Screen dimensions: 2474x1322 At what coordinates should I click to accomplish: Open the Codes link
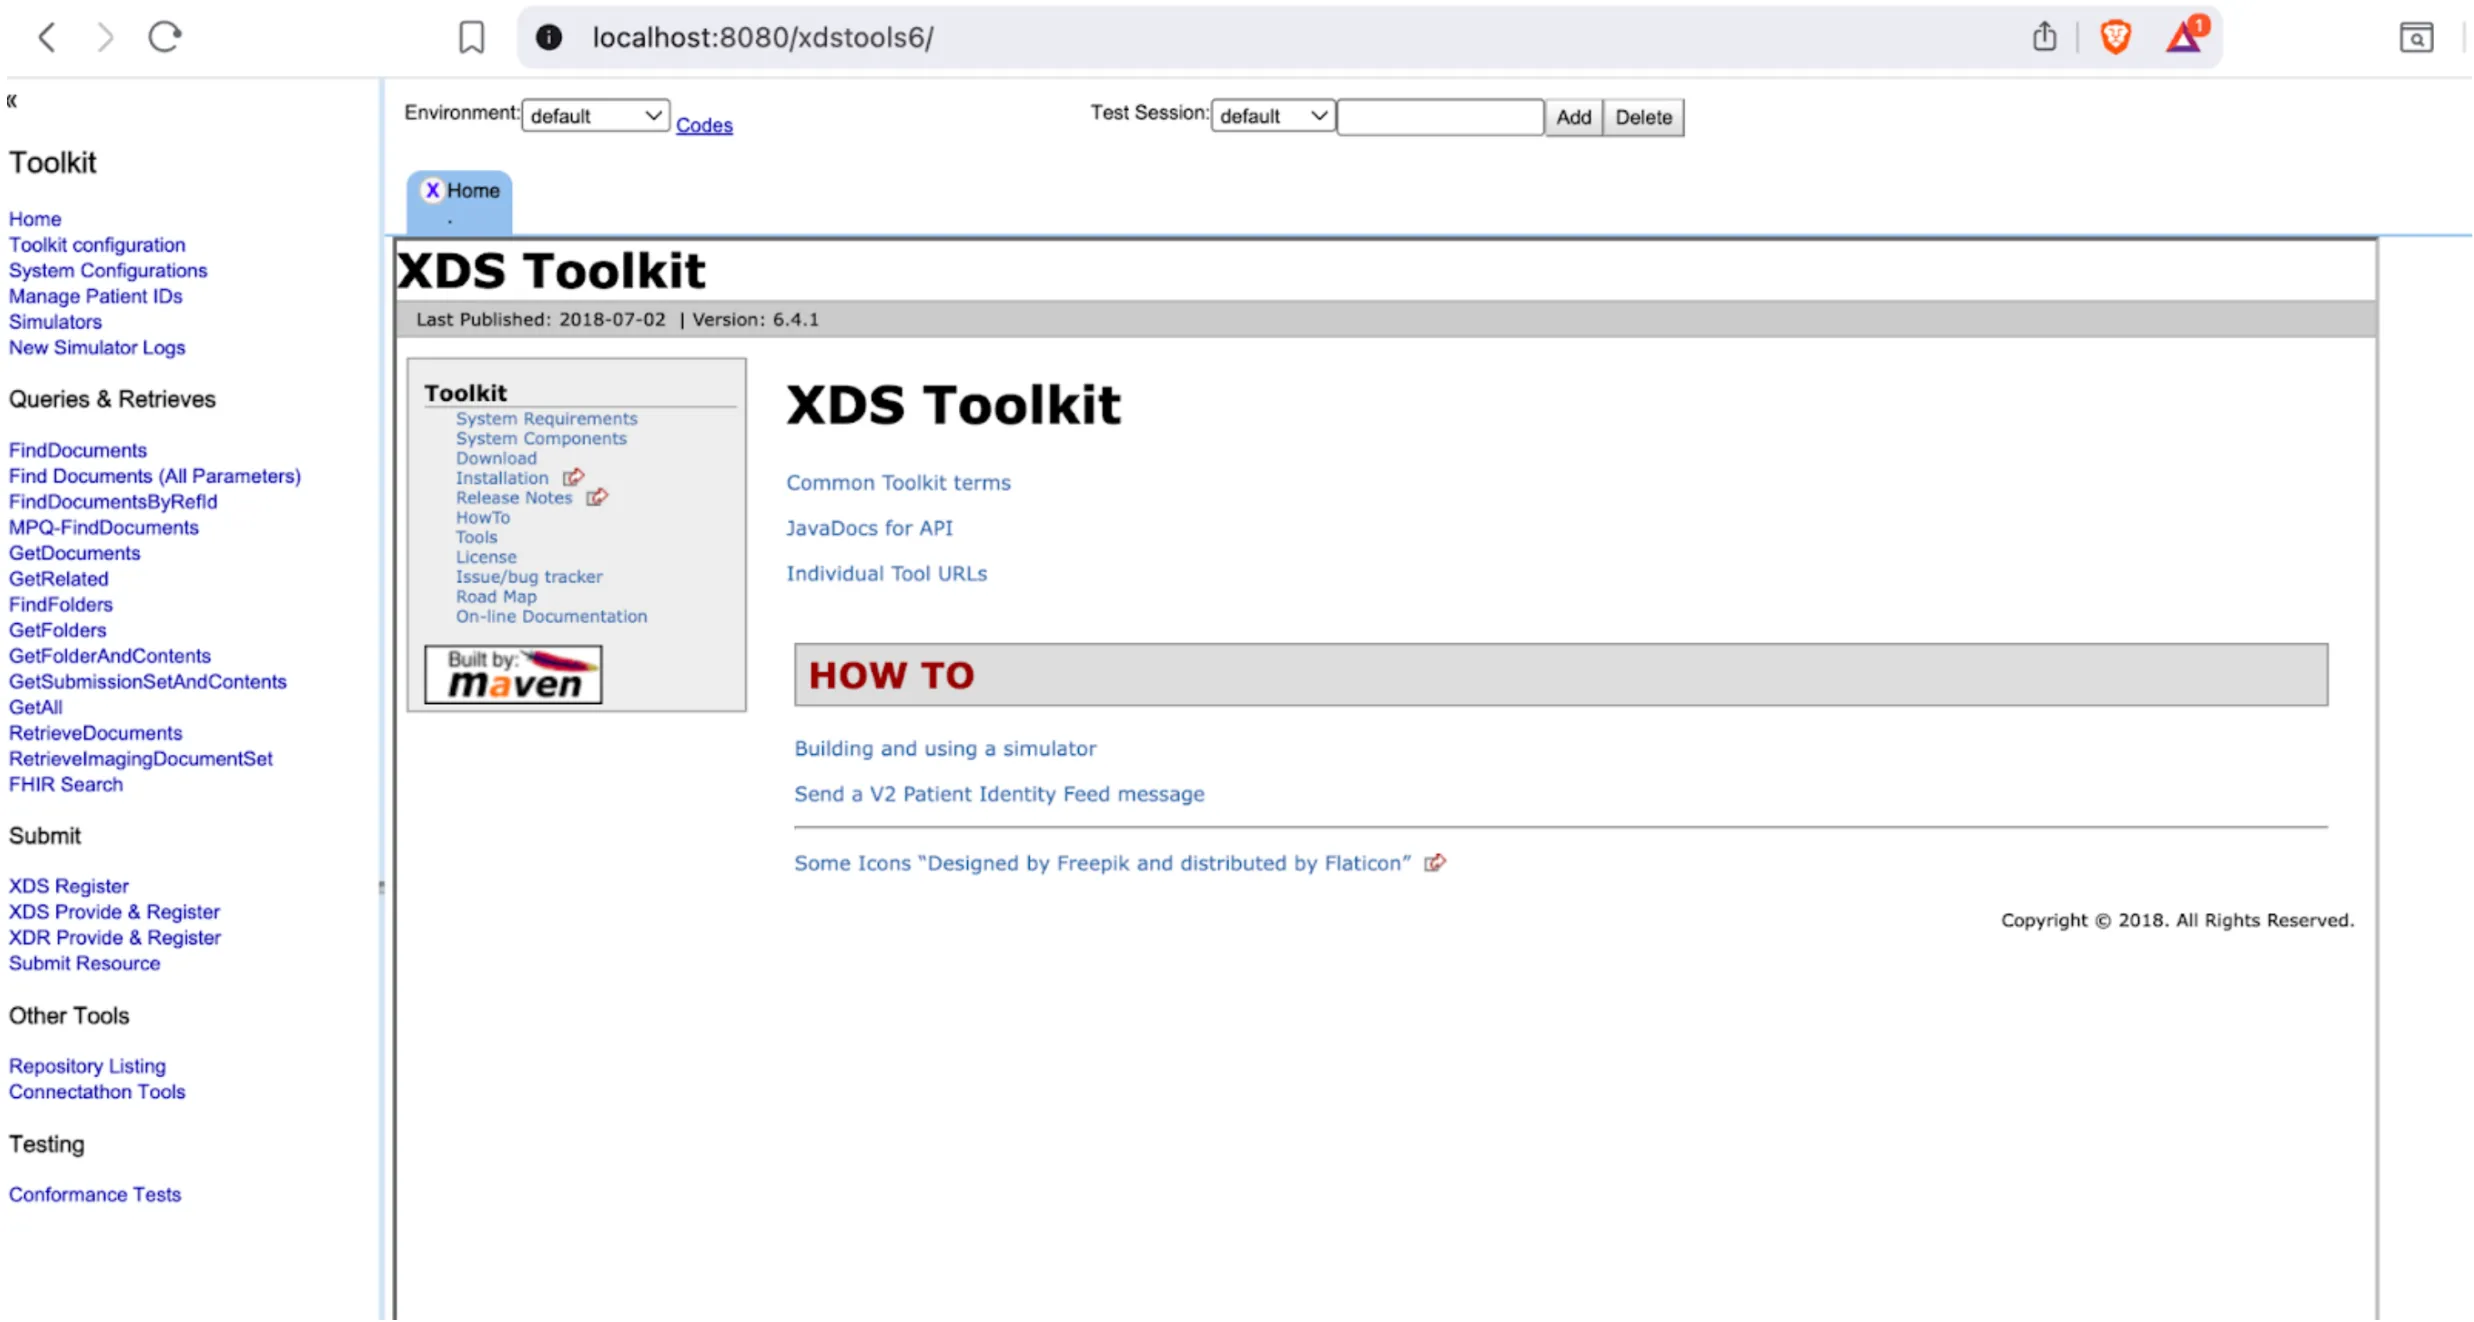[x=703, y=124]
